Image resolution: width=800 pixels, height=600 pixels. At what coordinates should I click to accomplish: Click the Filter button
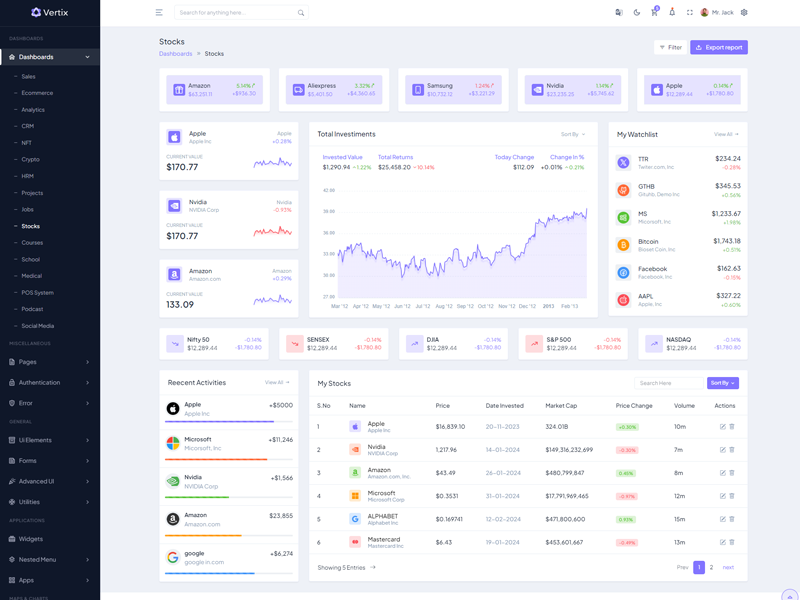click(x=670, y=47)
